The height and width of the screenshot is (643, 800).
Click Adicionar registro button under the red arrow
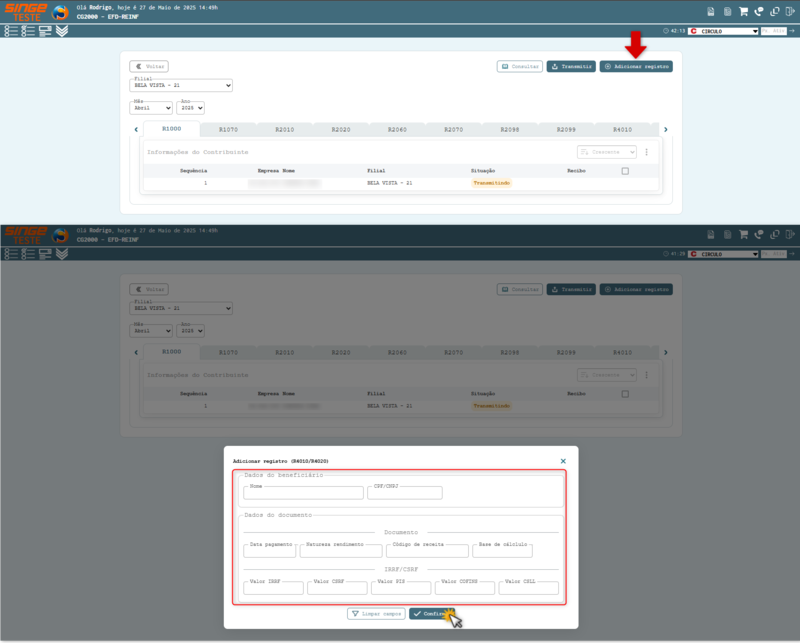click(x=636, y=67)
